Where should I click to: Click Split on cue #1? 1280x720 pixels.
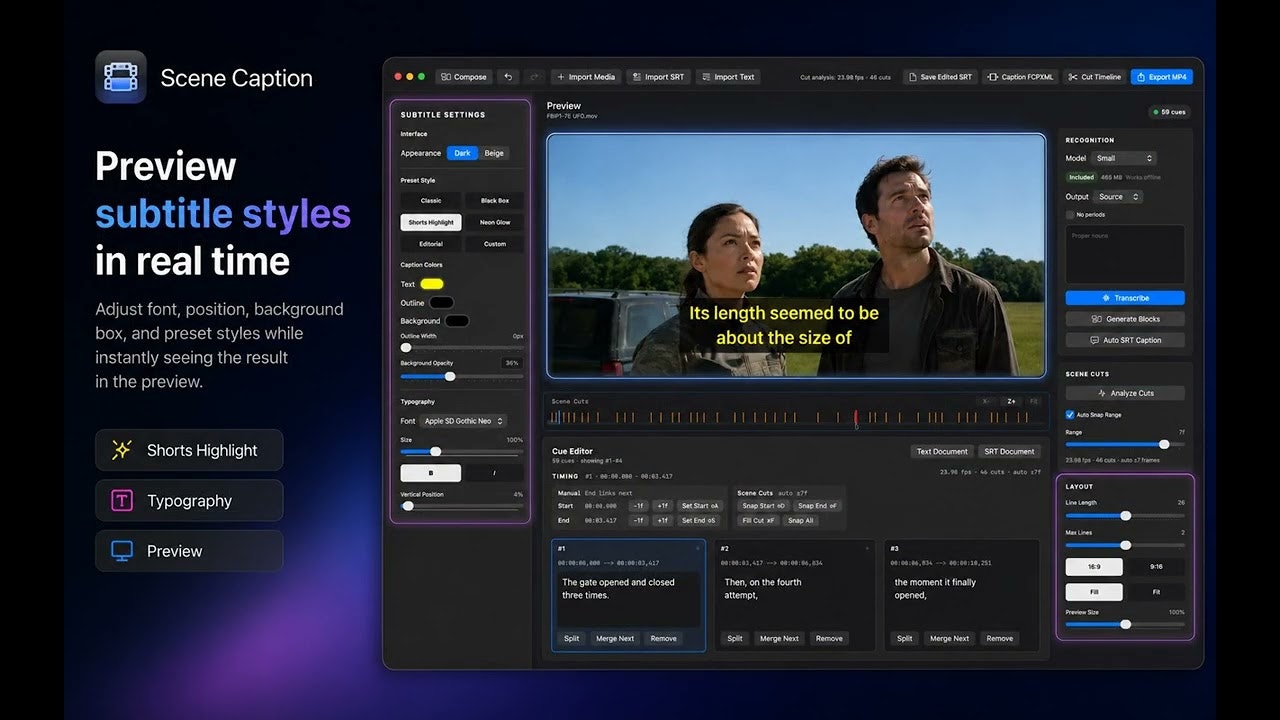[x=571, y=638]
